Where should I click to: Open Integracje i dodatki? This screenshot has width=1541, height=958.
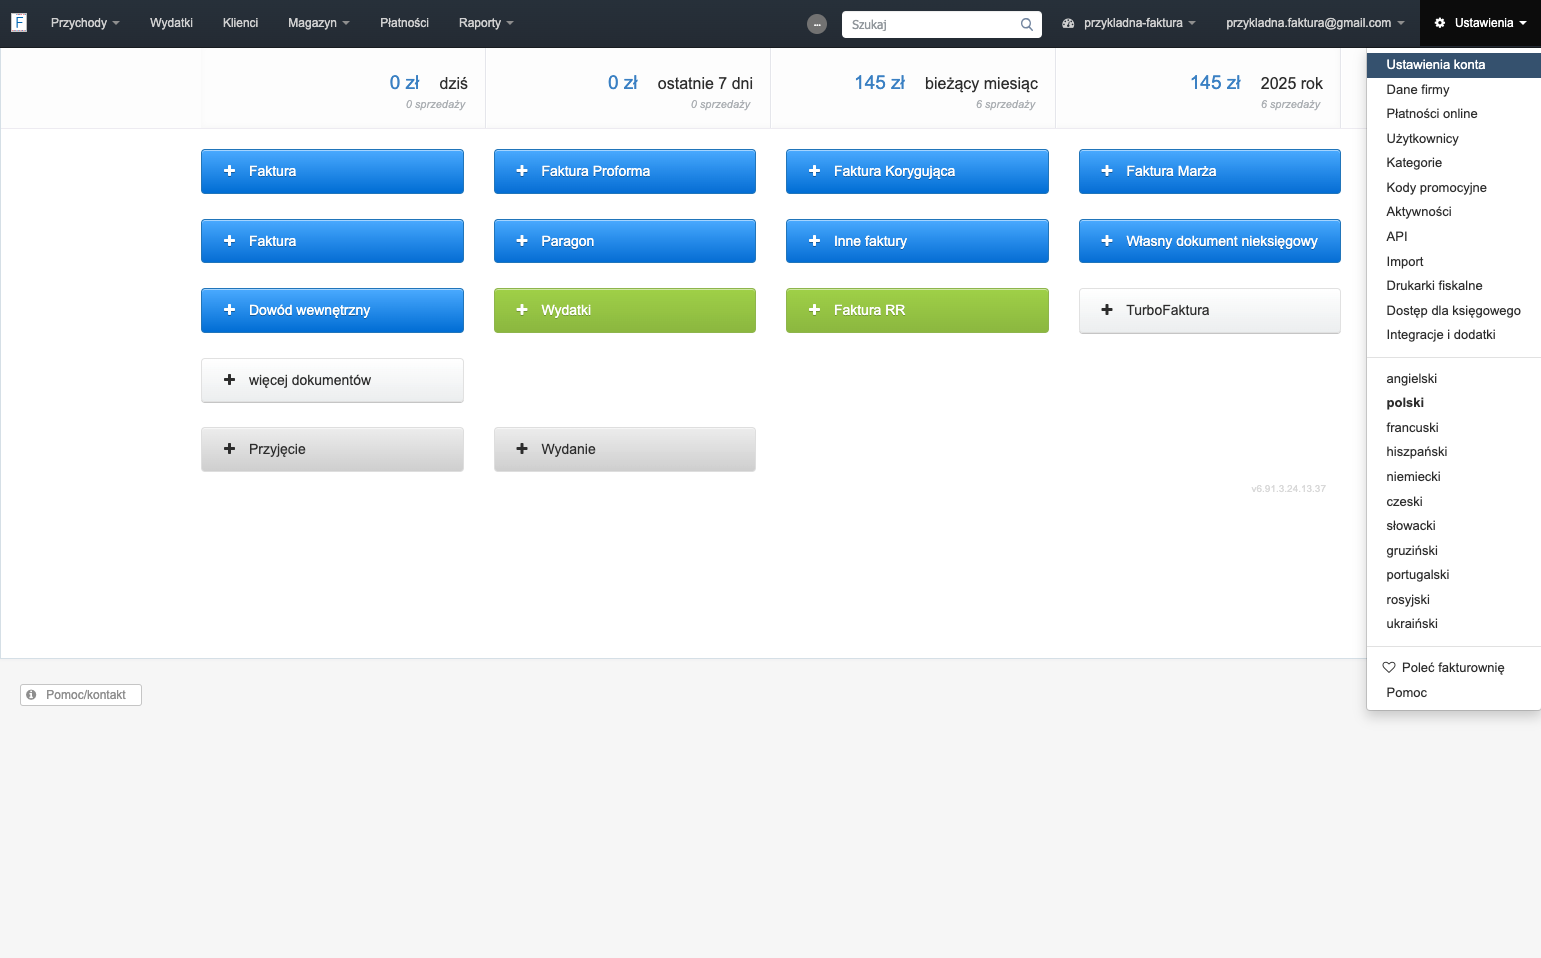(x=1454, y=335)
